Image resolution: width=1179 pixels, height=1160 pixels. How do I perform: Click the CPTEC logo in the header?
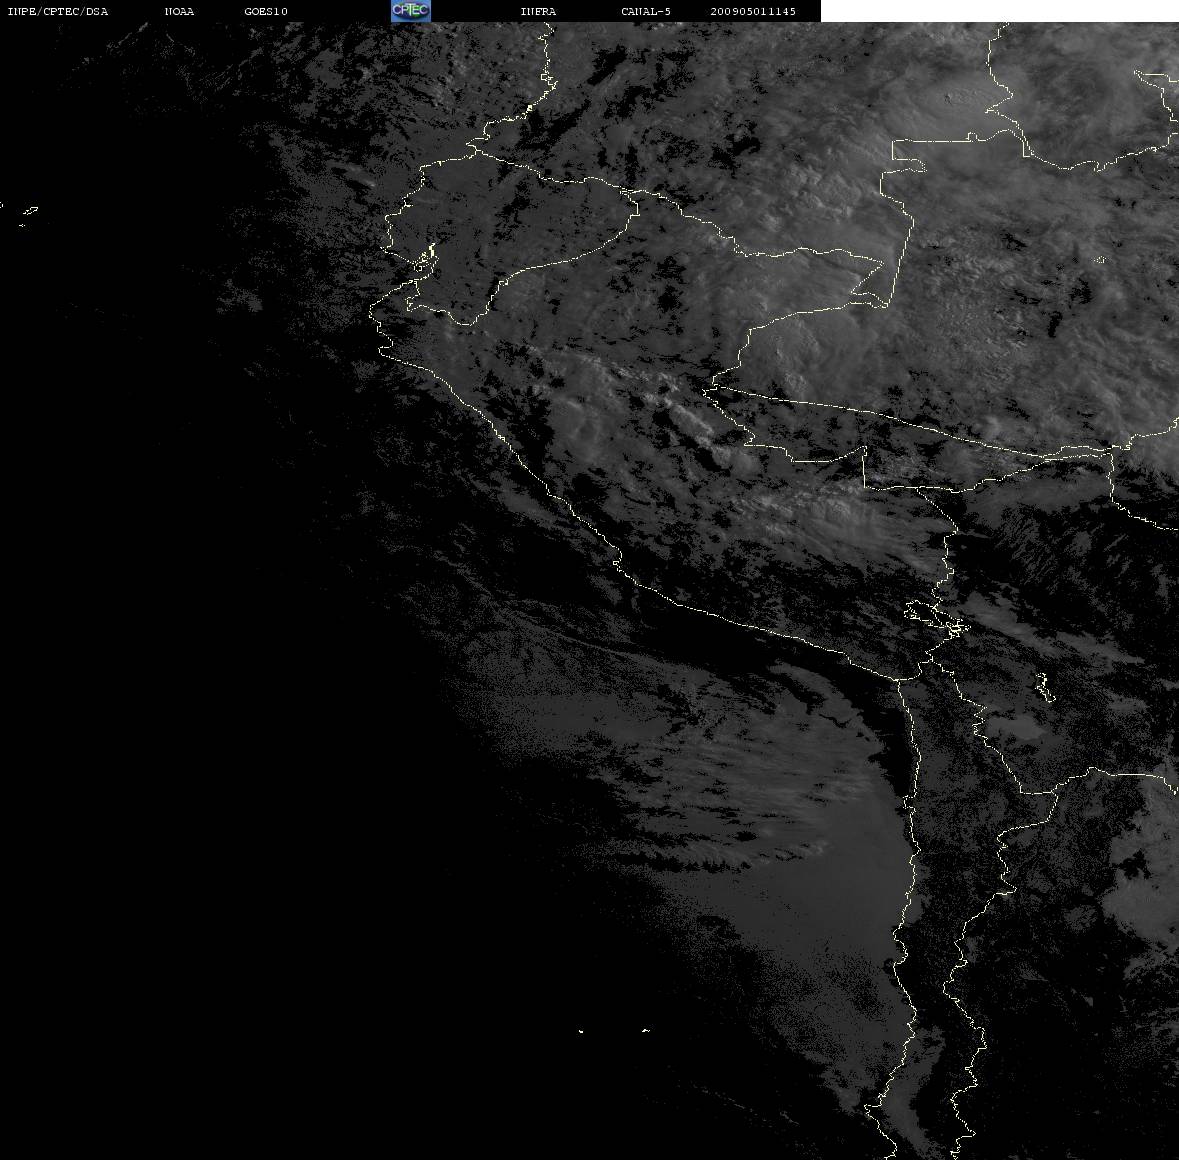coord(411,11)
